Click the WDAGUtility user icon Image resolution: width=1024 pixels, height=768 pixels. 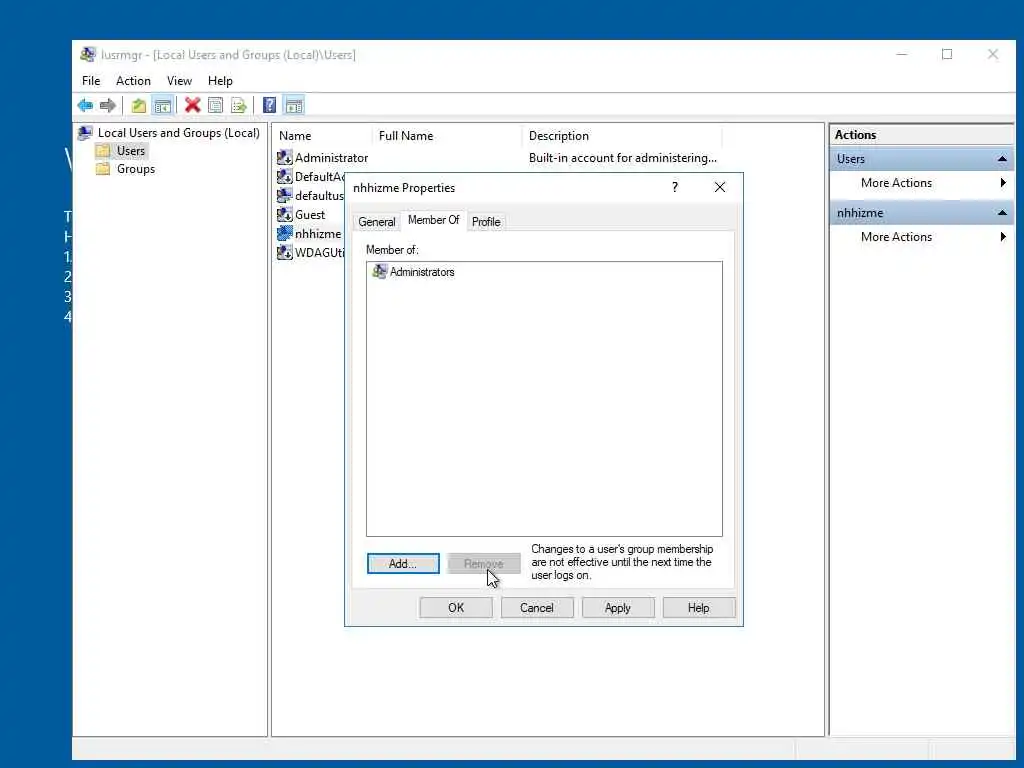pyautogui.click(x=284, y=252)
